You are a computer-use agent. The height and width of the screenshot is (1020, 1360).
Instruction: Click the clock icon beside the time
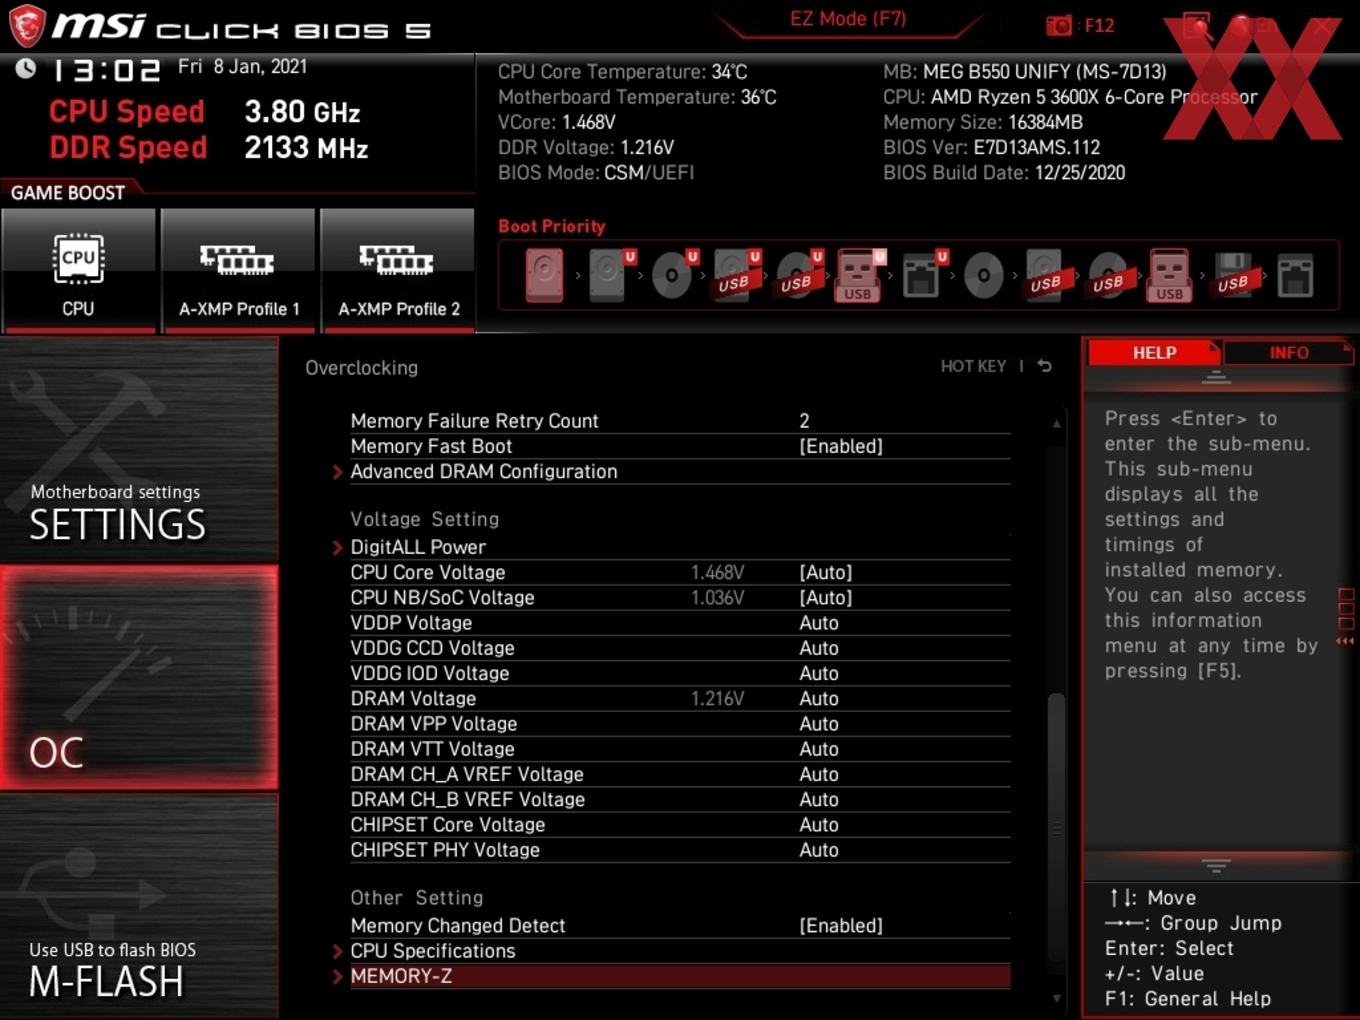click(25, 68)
